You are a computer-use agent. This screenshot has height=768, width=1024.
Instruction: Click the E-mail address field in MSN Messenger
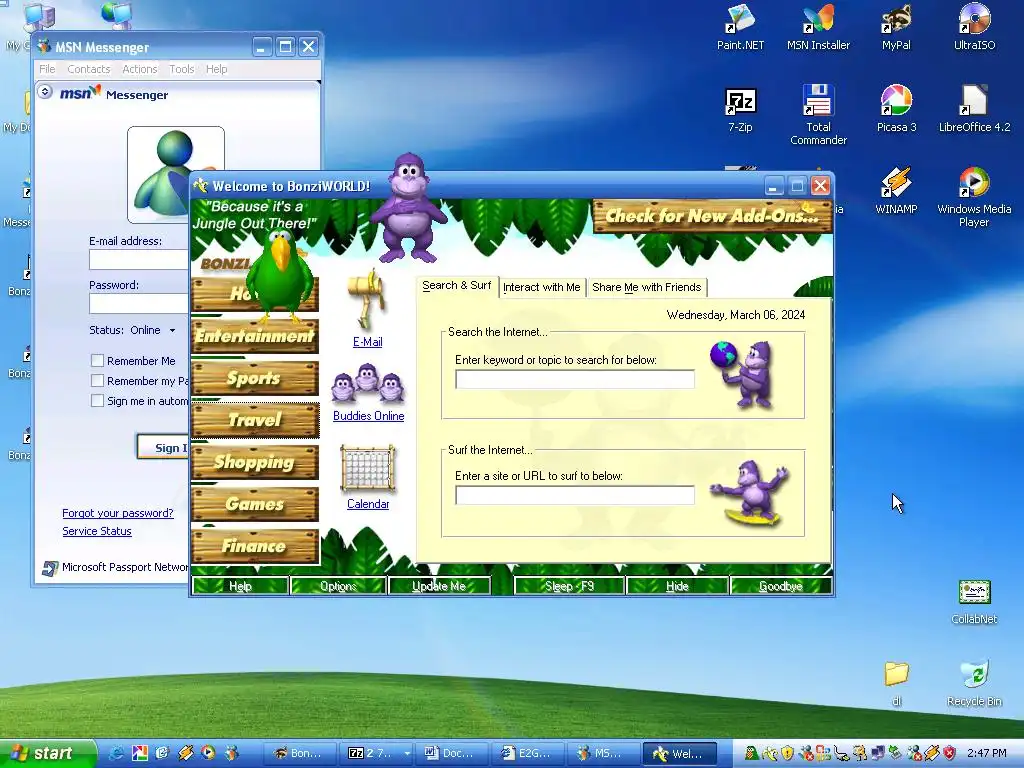139,260
